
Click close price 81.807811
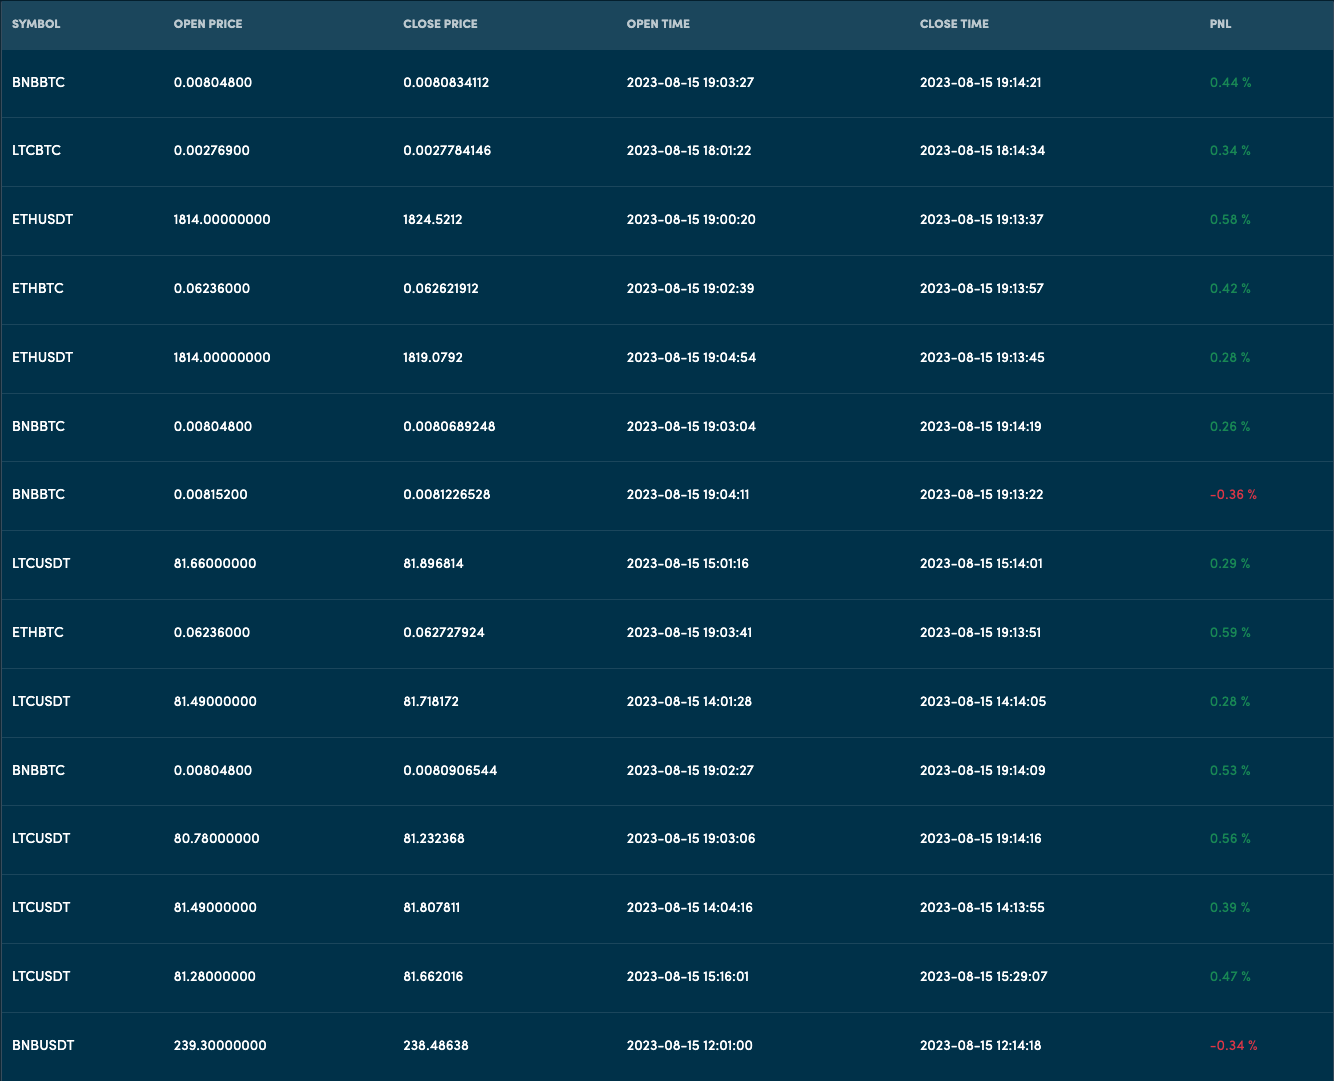tap(432, 908)
